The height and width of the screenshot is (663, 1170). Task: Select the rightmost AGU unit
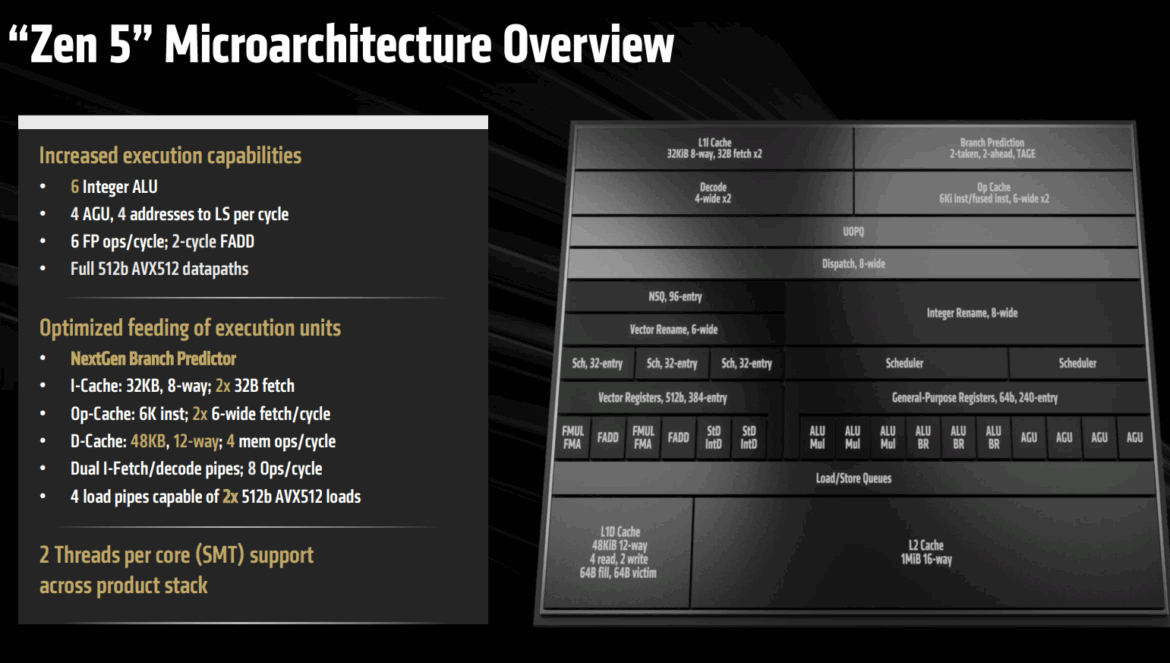tap(1134, 437)
